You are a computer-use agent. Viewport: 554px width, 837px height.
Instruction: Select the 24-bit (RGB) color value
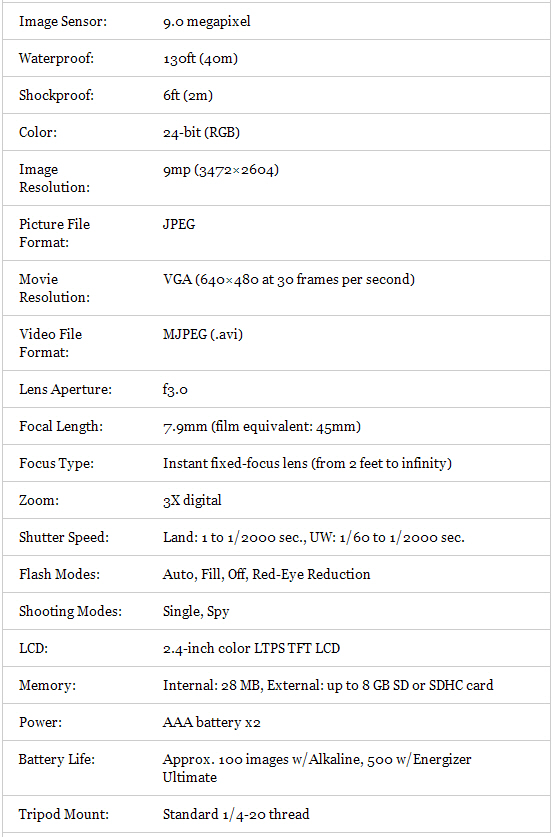coord(201,132)
